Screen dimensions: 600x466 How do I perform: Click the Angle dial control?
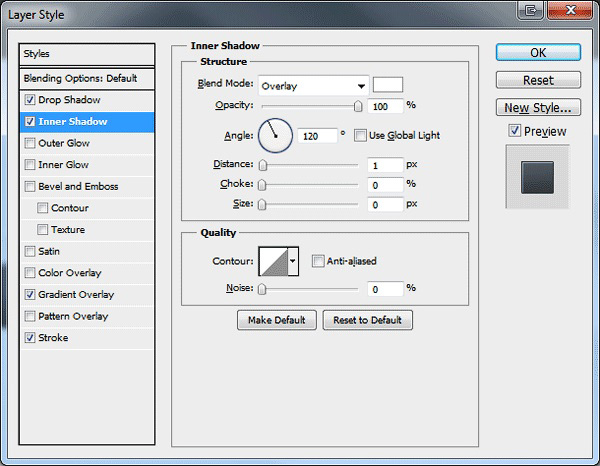pos(276,135)
